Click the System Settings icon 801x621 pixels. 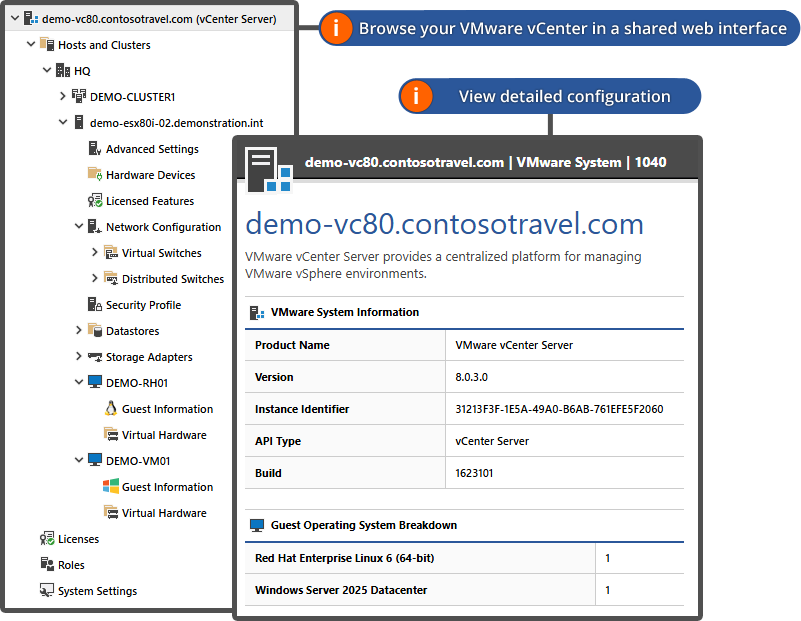click(47, 590)
